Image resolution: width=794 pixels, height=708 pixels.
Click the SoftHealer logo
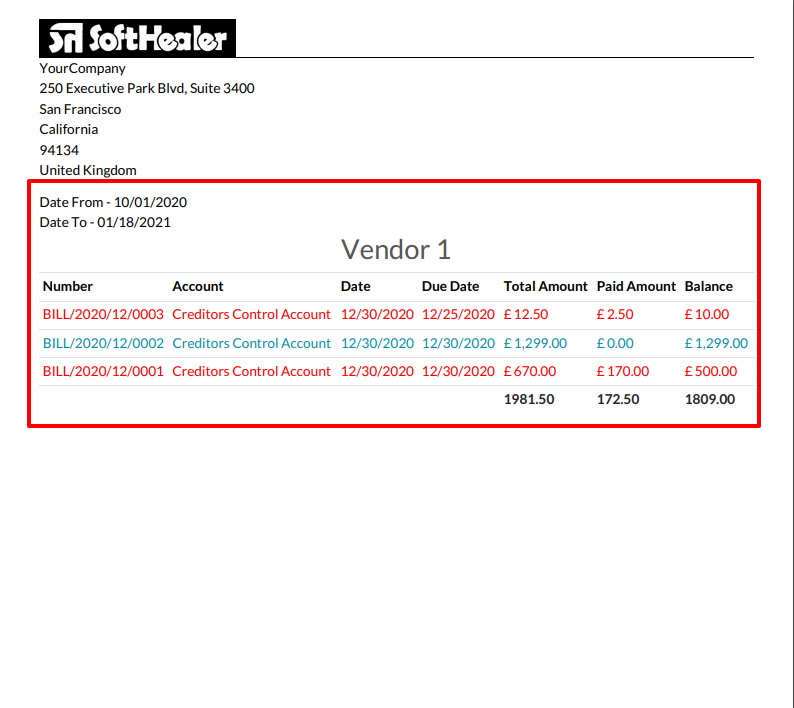click(x=137, y=38)
